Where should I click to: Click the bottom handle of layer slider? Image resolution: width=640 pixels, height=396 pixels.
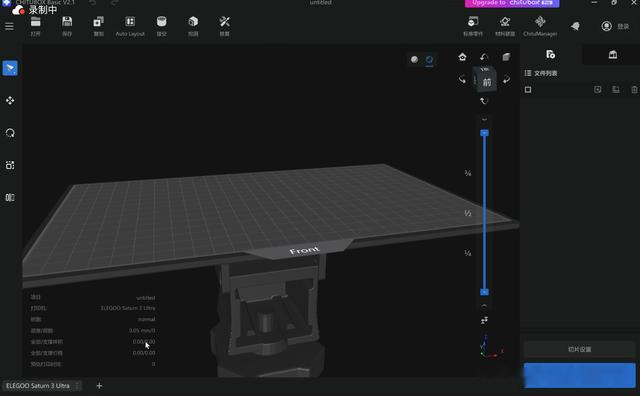tap(484, 292)
